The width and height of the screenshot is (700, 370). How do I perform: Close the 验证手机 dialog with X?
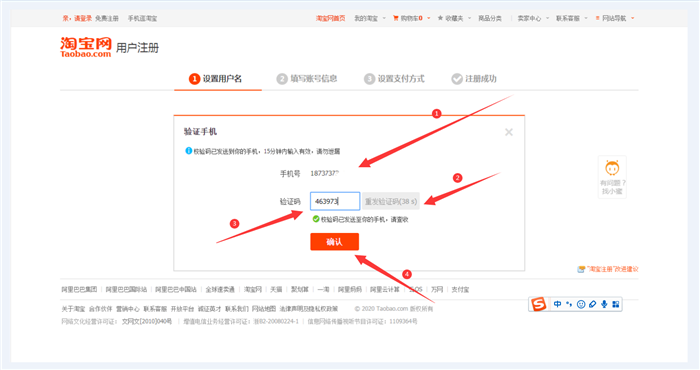point(508,132)
